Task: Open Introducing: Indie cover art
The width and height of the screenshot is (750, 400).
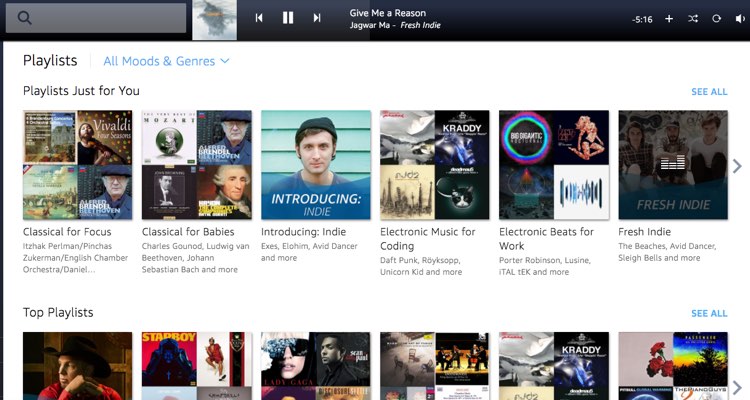Action: coord(316,165)
